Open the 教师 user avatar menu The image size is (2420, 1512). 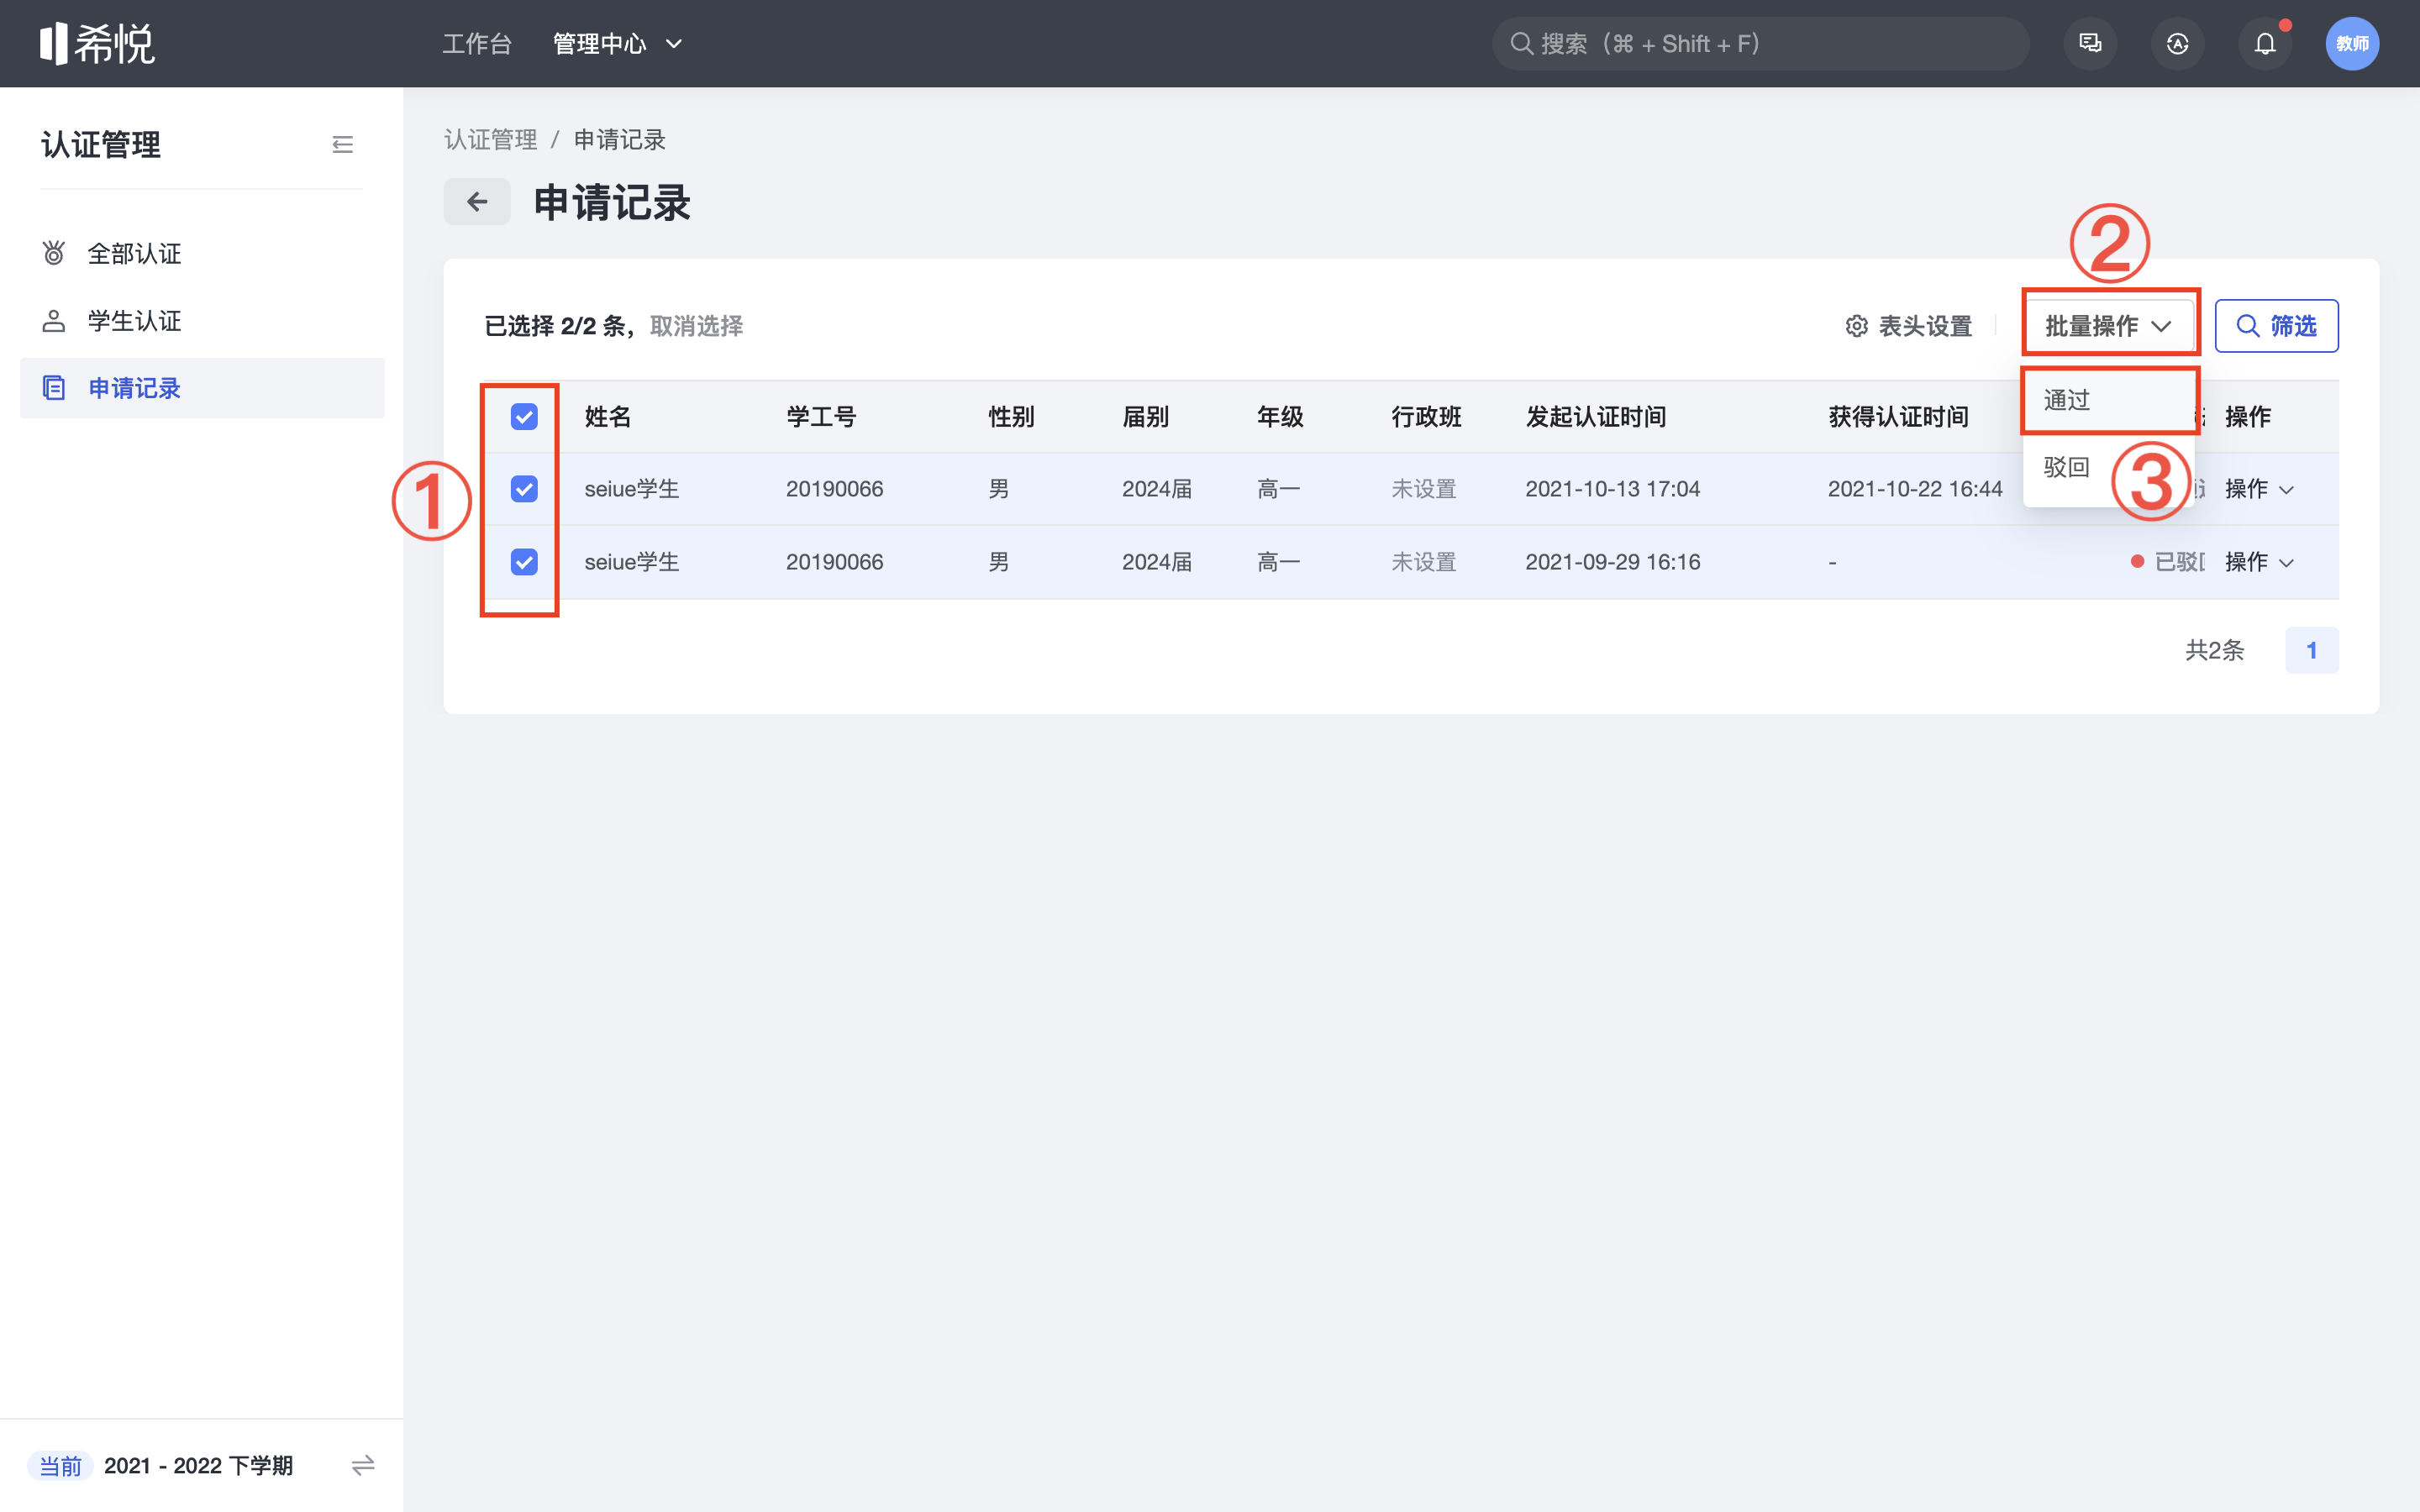tap(2352, 43)
